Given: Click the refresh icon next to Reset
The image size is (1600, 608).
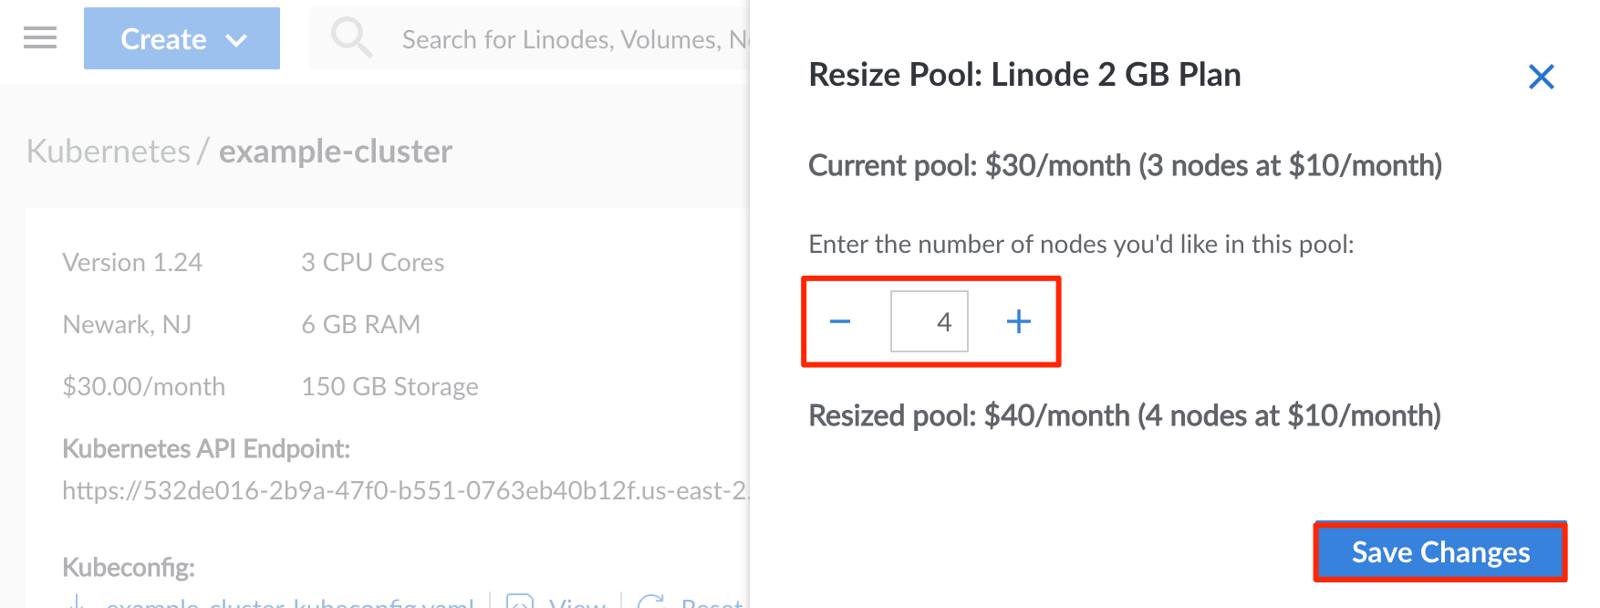Looking at the screenshot, I should (x=653, y=602).
